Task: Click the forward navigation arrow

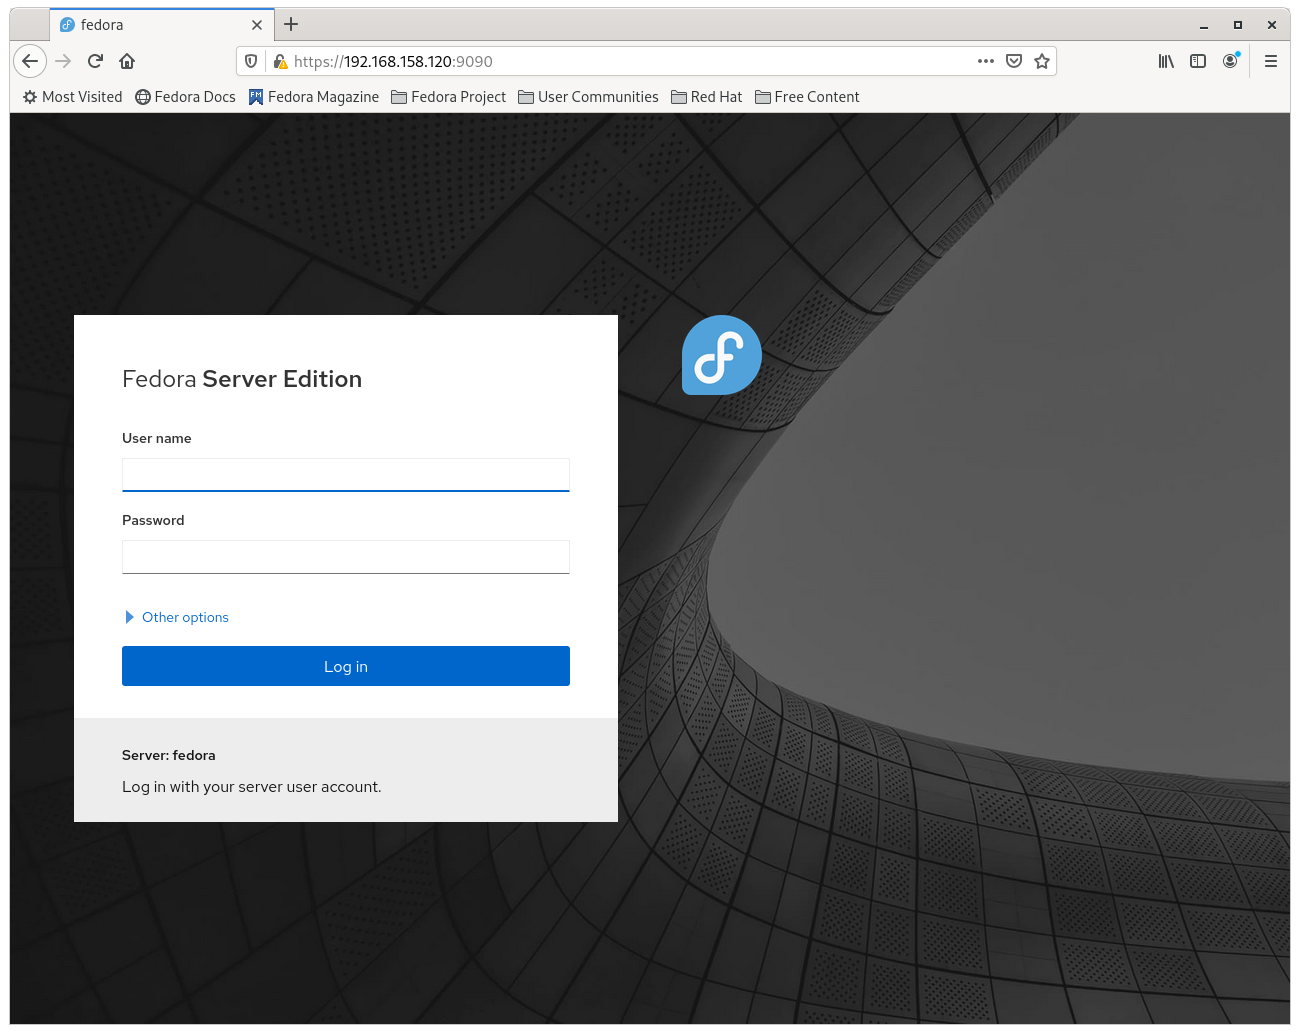Action: pos(63,61)
